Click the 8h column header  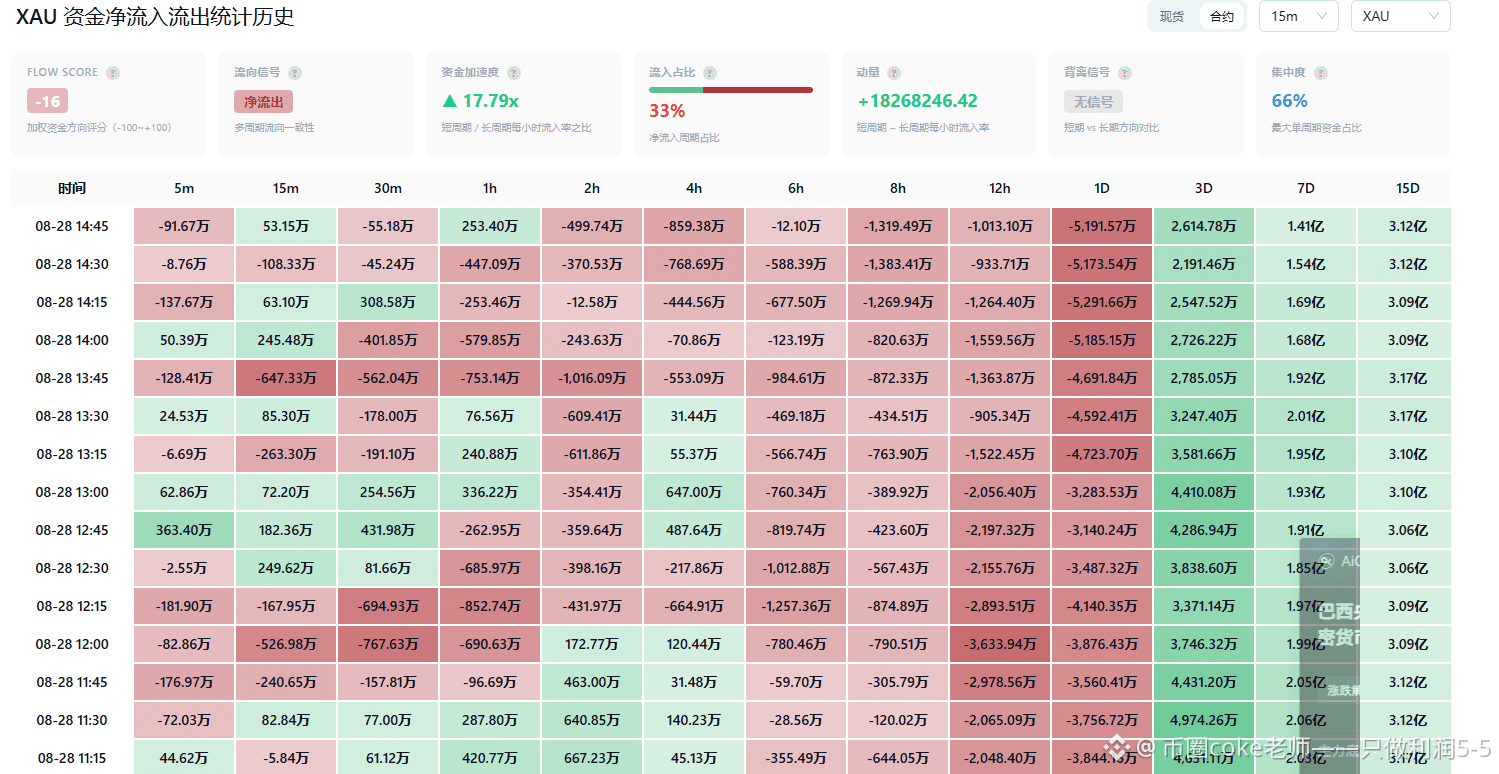(x=898, y=188)
